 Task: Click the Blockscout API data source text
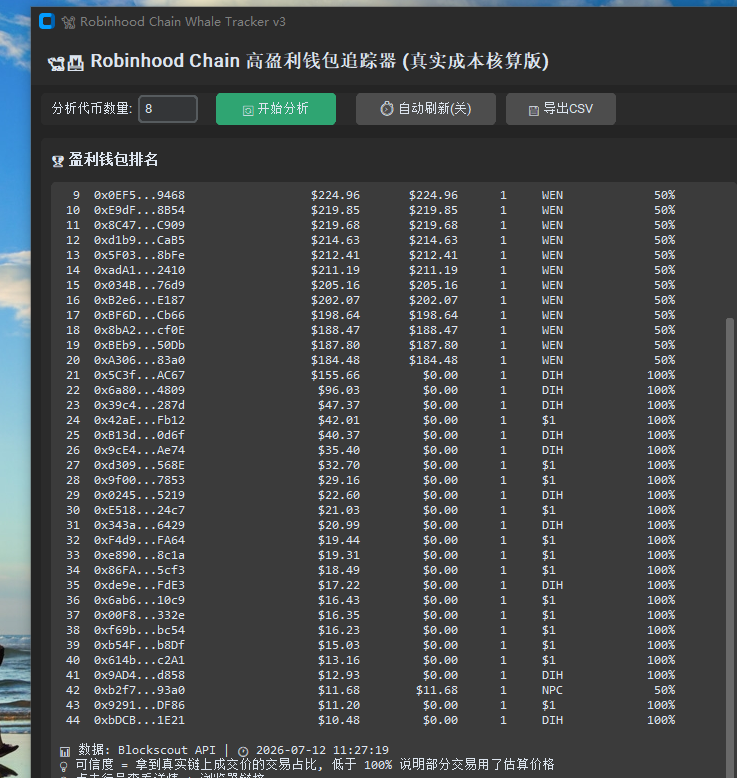coord(167,750)
